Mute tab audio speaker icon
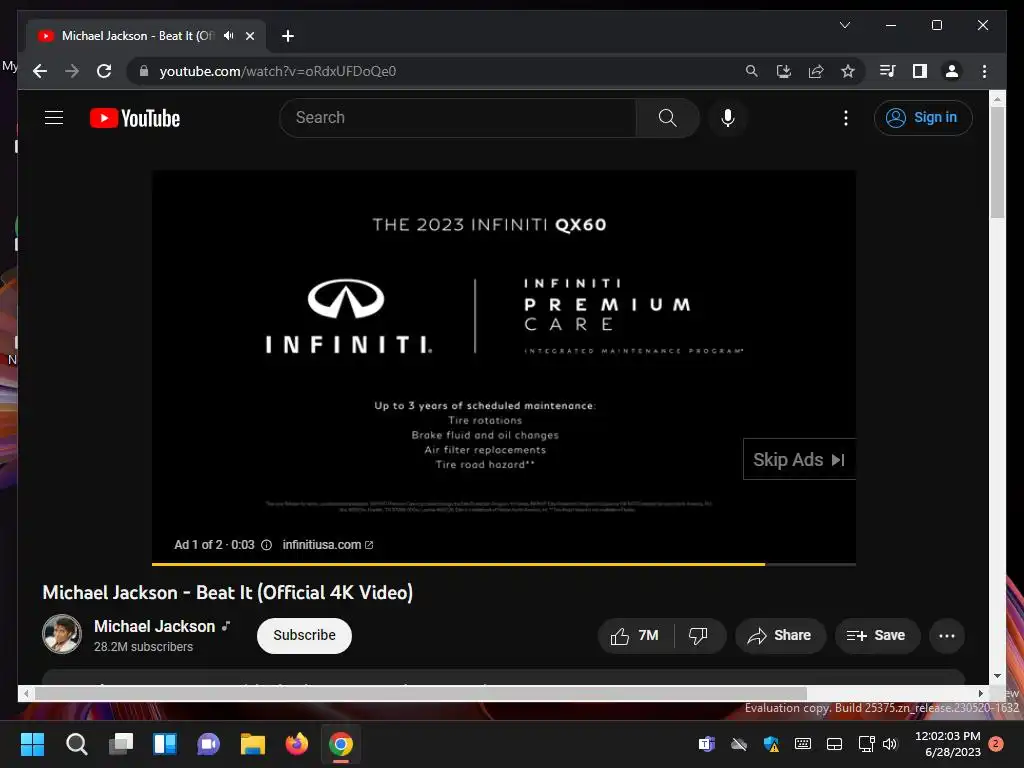The image size is (1024, 768). click(228, 35)
